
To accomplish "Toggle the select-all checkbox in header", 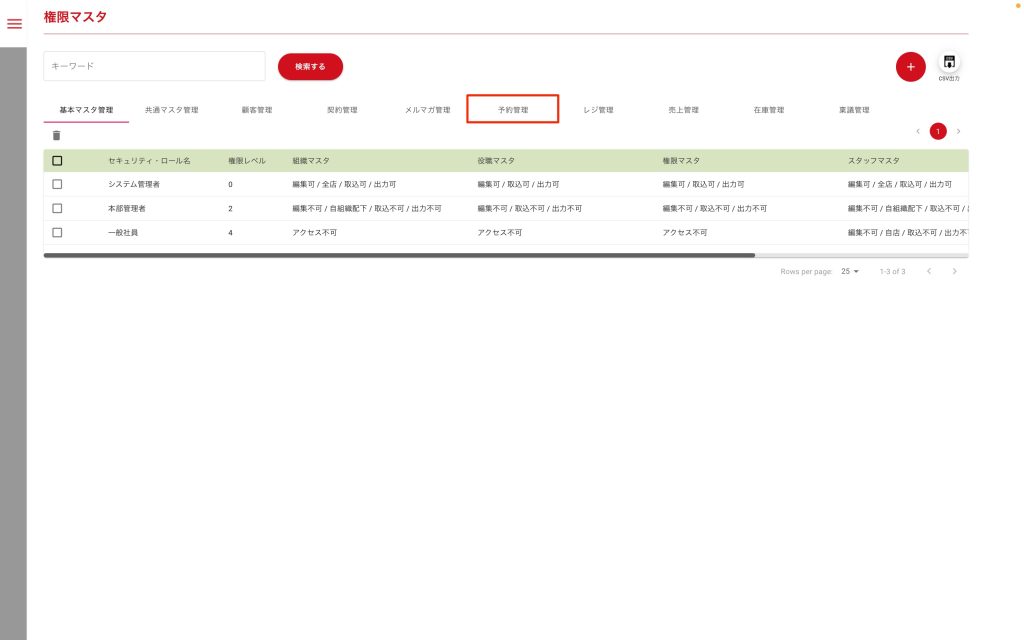I will click(x=57, y=160).
